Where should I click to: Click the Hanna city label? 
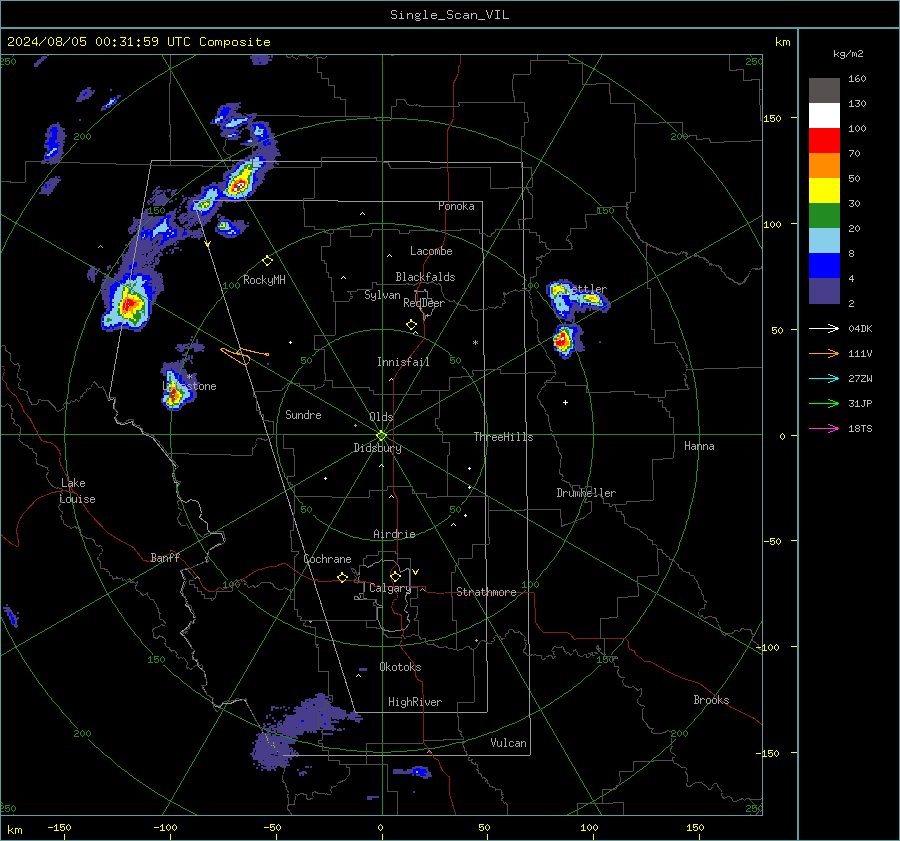coord(699,447)
